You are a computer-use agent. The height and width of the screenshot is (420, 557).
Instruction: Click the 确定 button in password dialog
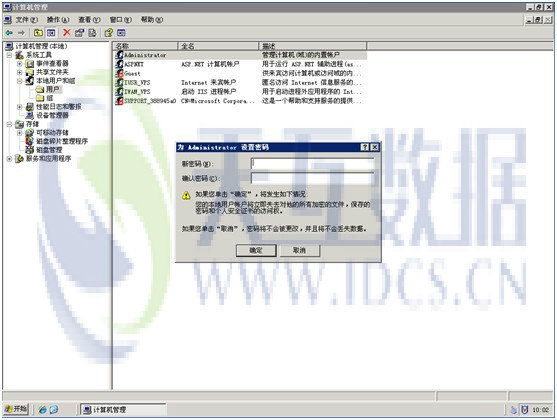tap(256, 251)
